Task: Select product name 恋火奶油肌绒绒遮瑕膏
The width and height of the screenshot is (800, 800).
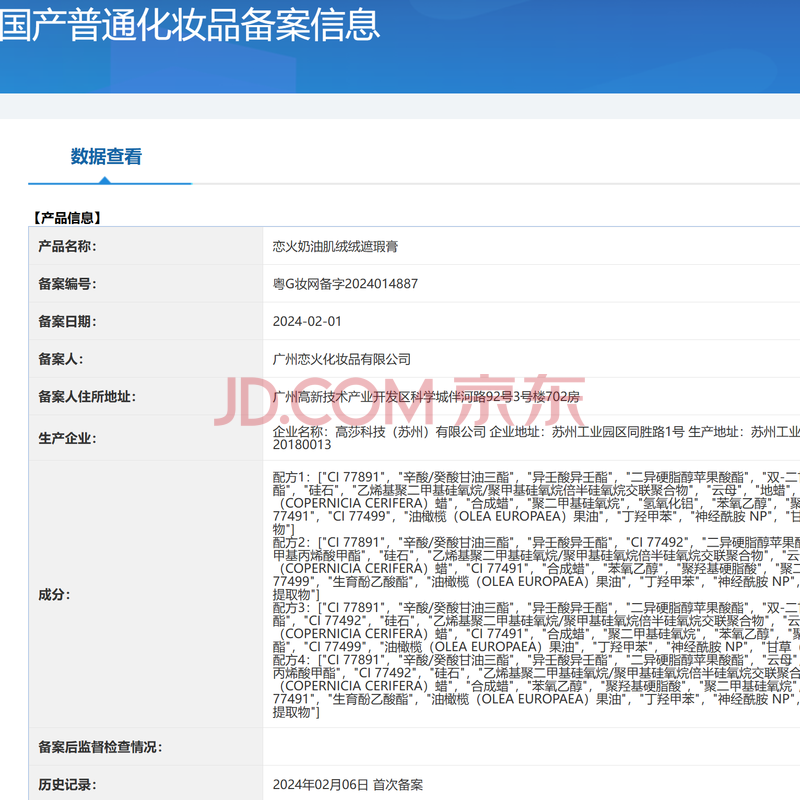Action: (335, 246)
